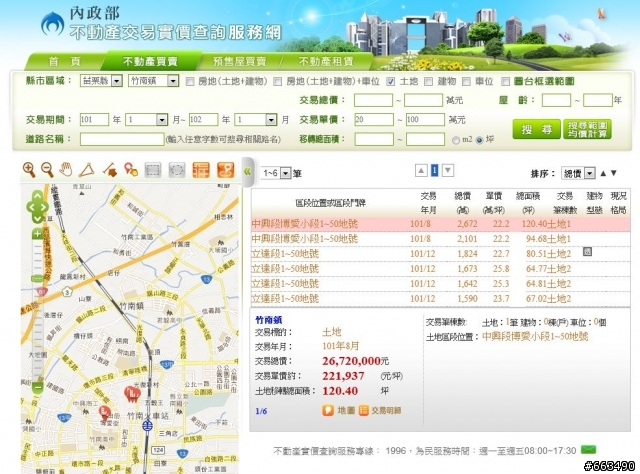The image size is (640, 474).
Task: Sort results ascending with up triangle
Action: (603, 173)
